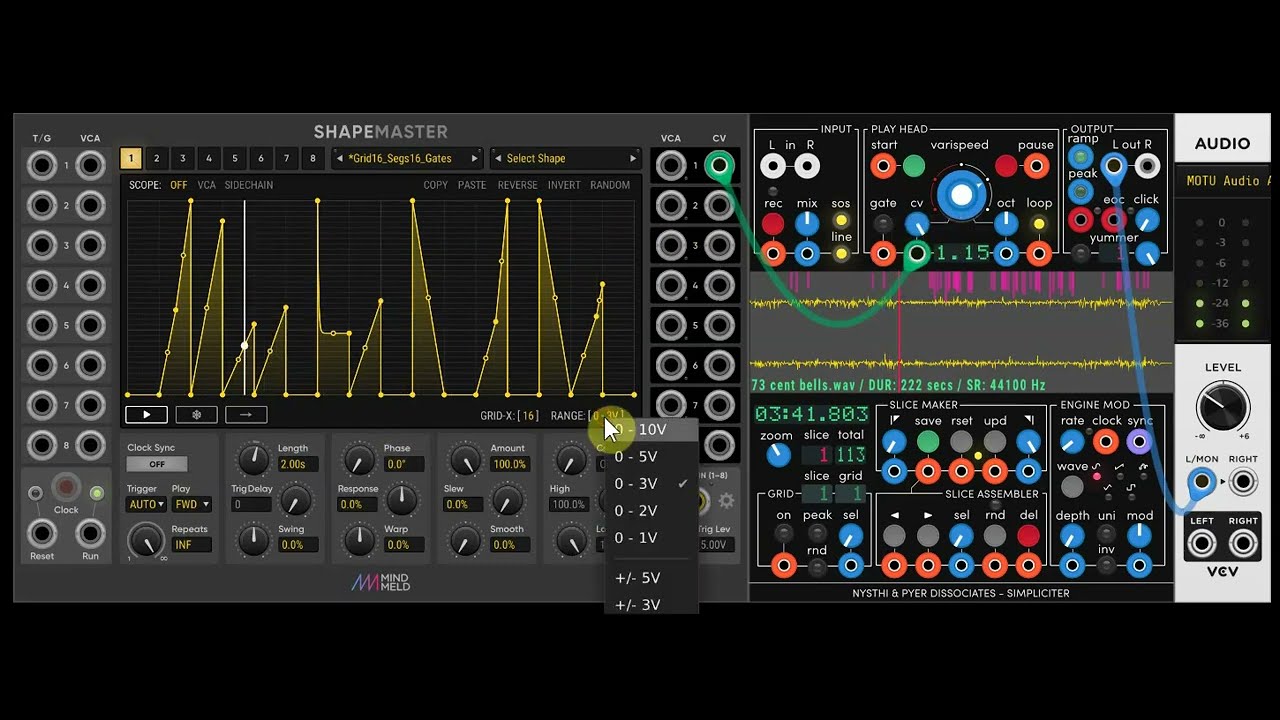Click the Reset jack in ShapeMaster

(42, 533)
